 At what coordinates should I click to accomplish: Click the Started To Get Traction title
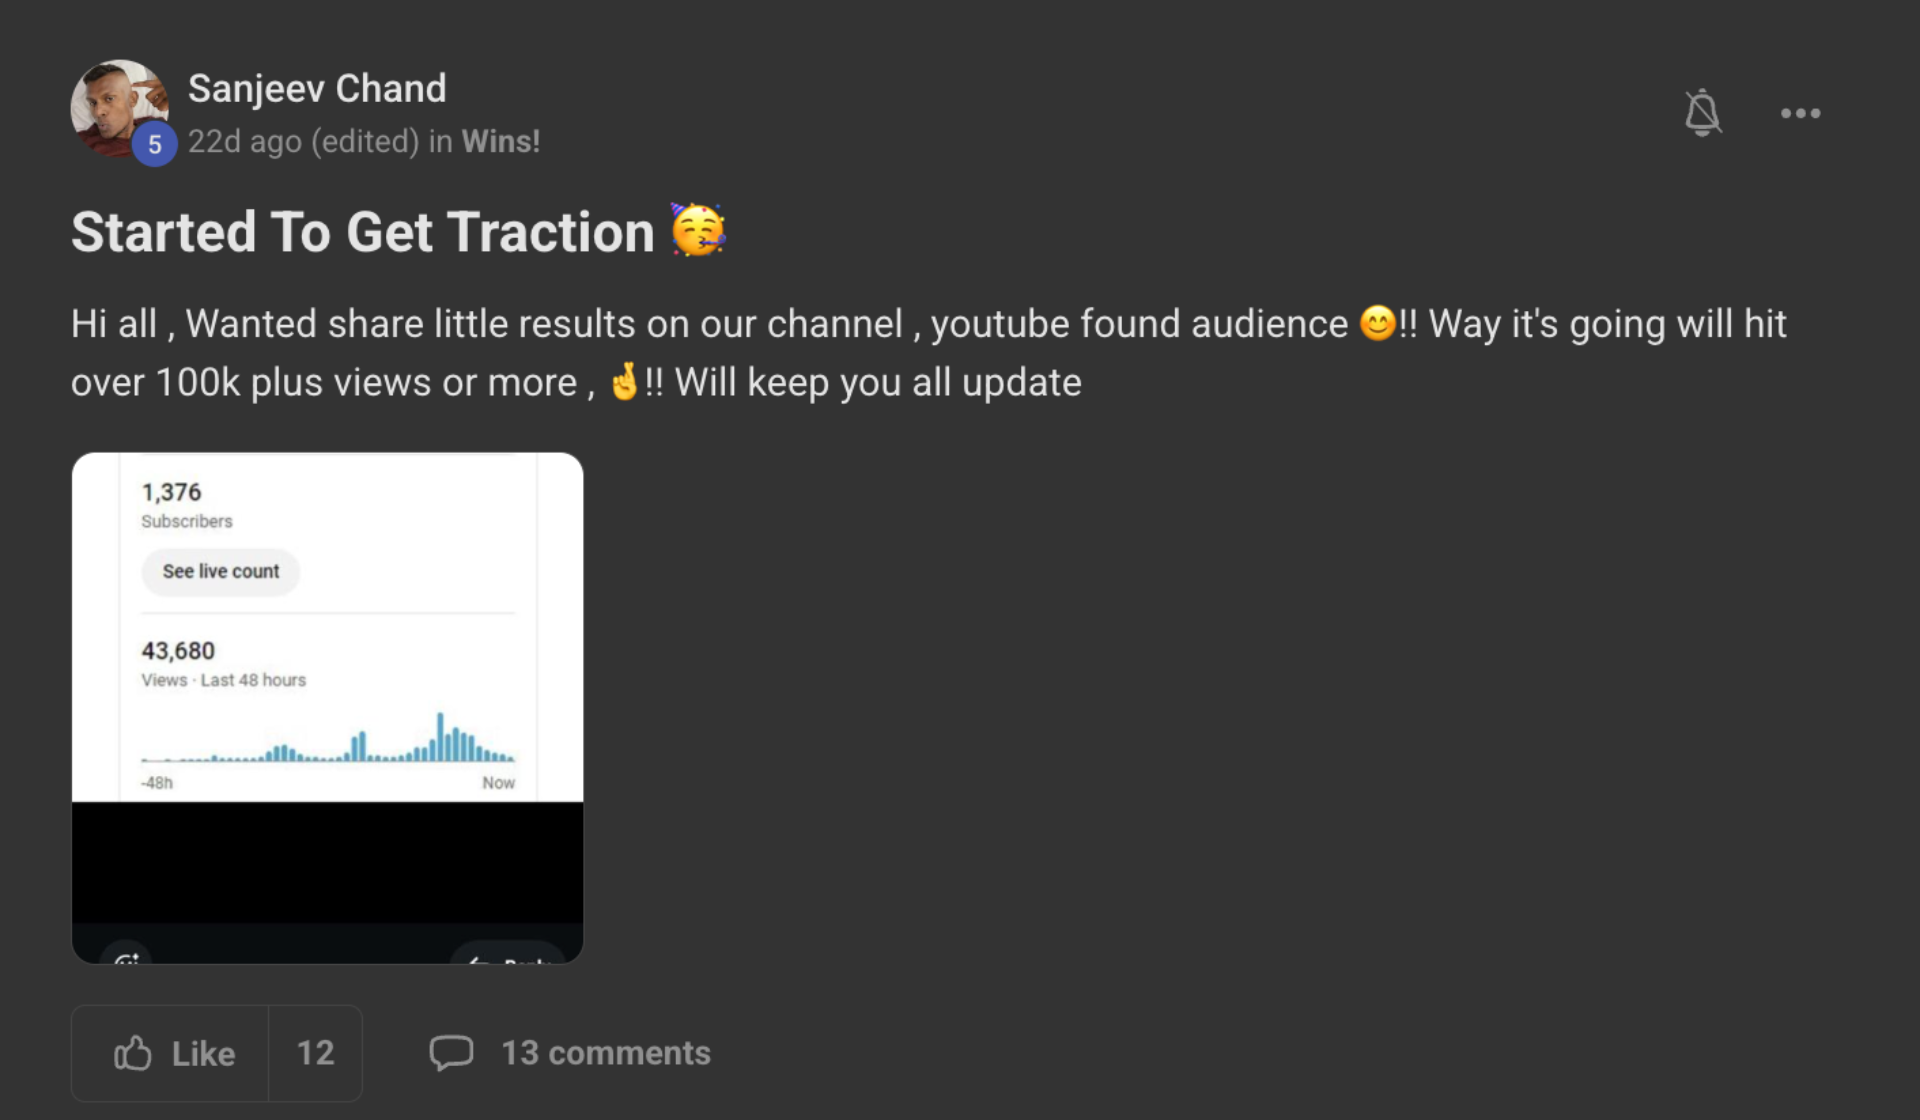pyautogui.click(x=362, y=232)
